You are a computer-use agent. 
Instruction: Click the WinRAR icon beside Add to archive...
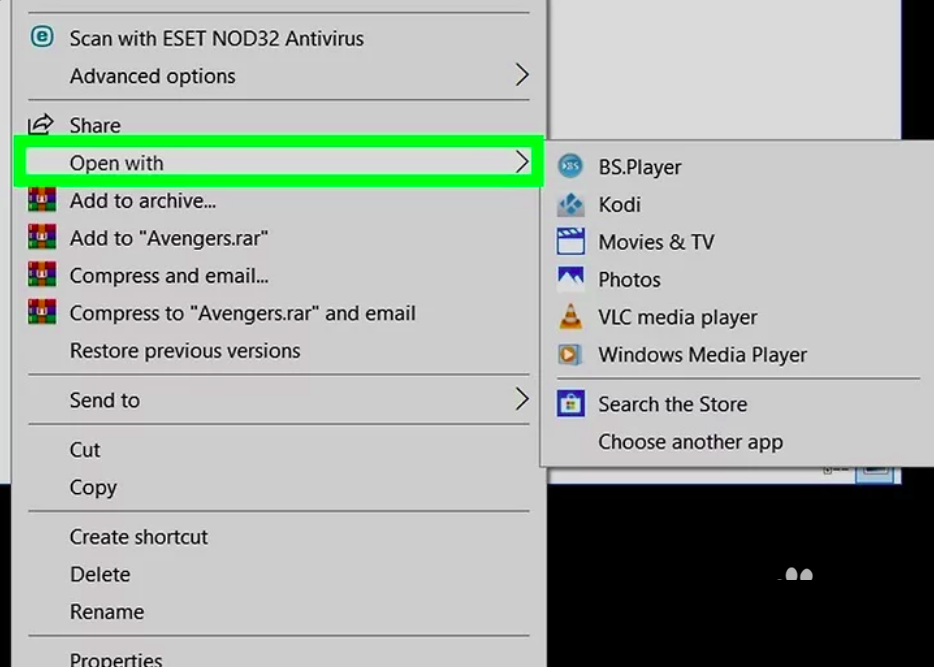pyautogui.click(x=42, y=200)
